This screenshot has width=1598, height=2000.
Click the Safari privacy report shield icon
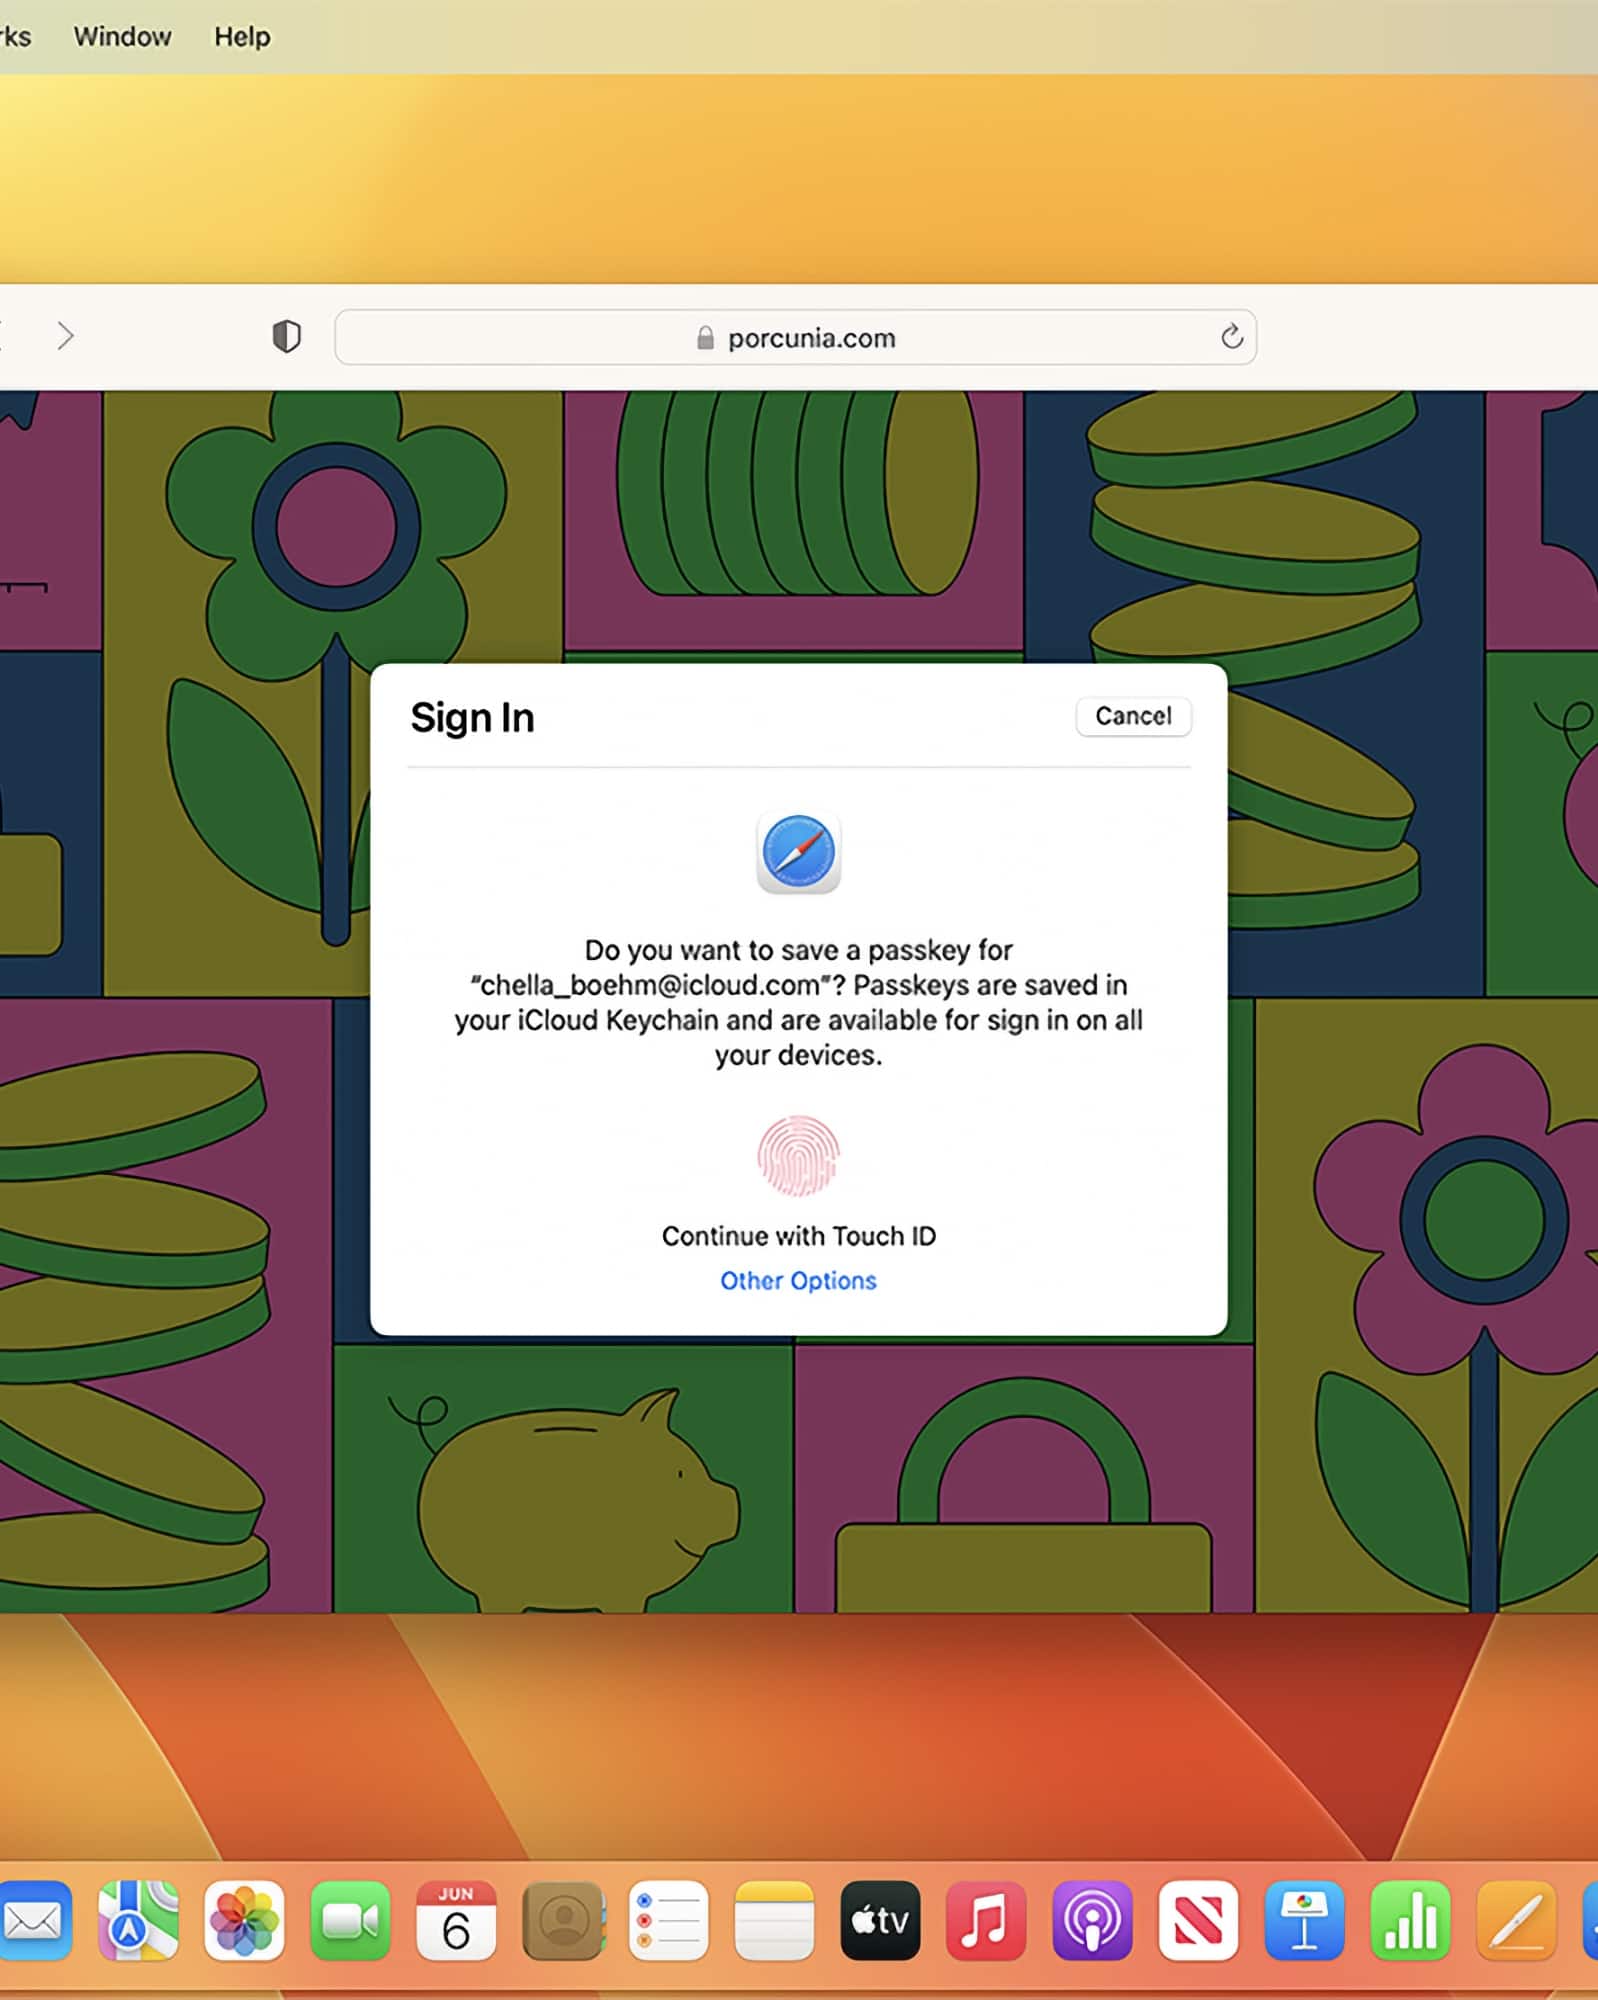tap(287, 337)
